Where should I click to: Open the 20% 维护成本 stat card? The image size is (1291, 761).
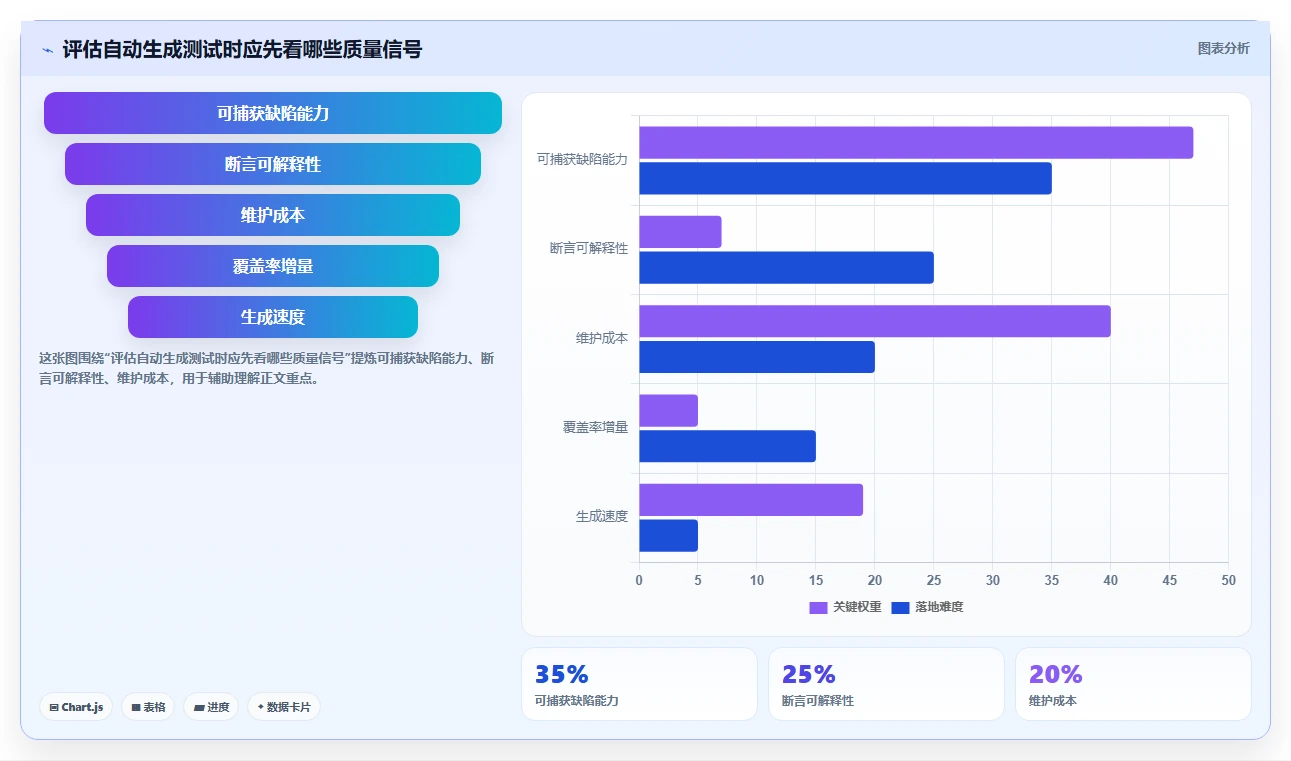click(x=1133, y=684)
